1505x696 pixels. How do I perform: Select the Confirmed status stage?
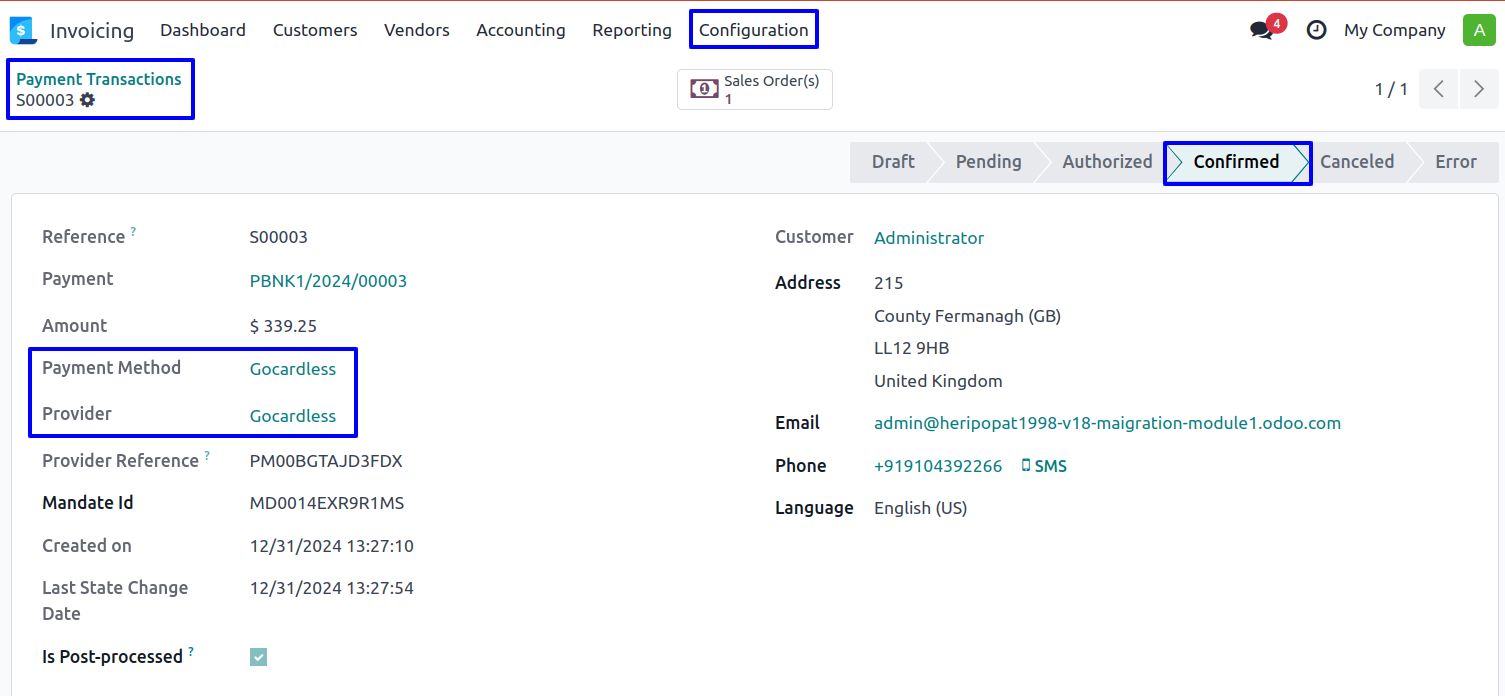(1236, 162)
